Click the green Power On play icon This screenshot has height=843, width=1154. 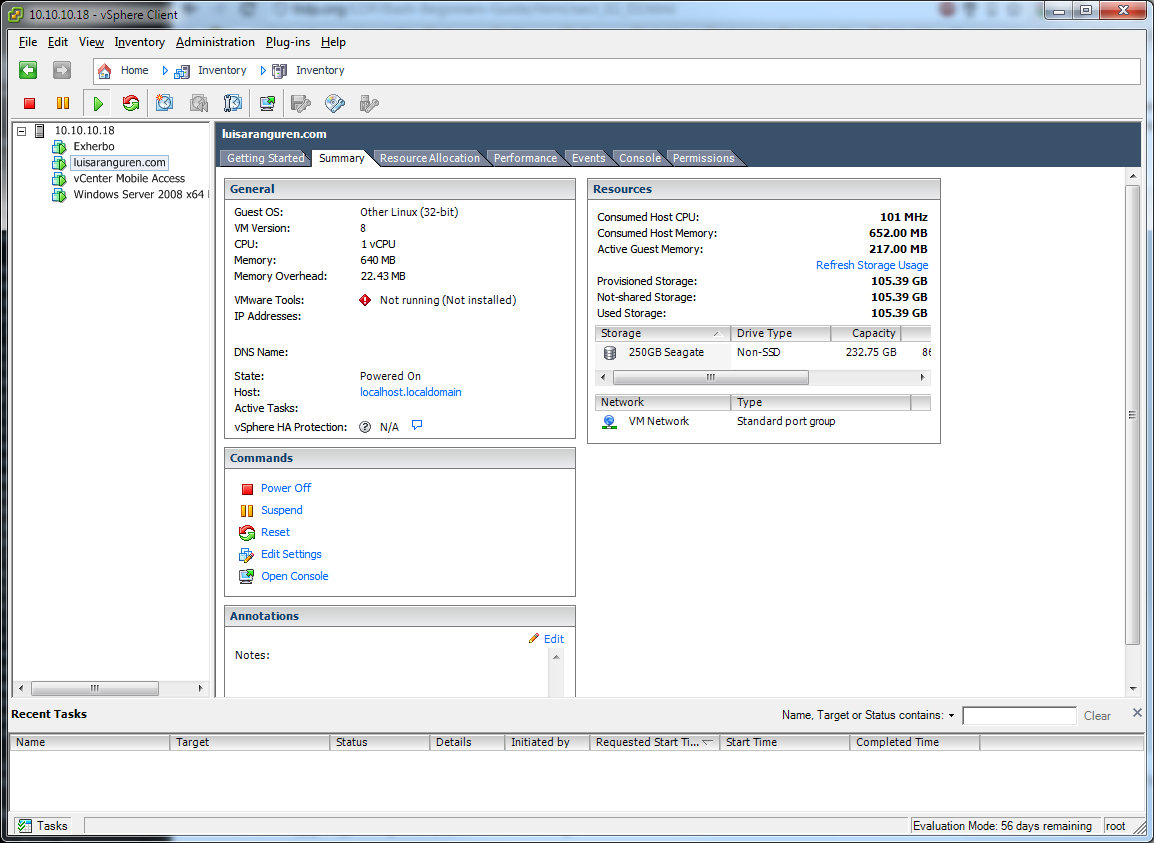click(98, 104)
